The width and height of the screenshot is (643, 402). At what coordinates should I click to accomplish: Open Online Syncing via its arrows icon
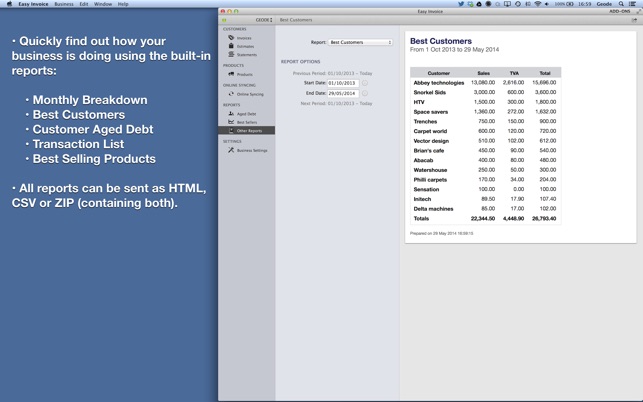[231, 94]
